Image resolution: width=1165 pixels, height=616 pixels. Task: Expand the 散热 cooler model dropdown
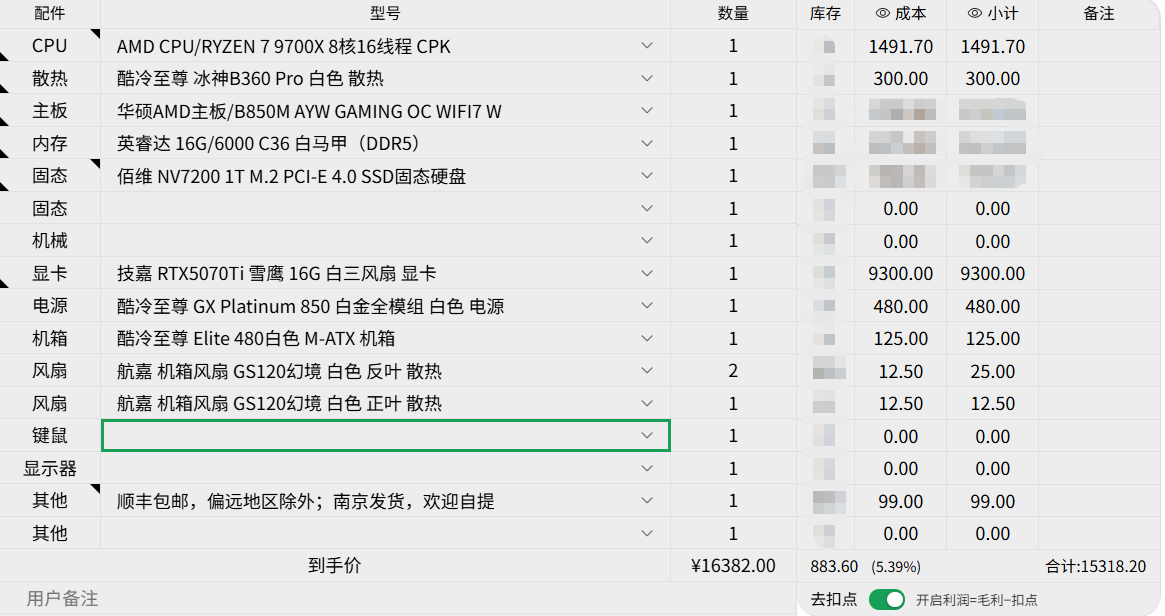[x=647, y=78]
